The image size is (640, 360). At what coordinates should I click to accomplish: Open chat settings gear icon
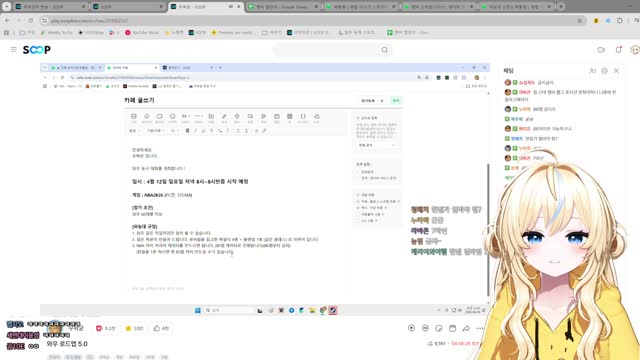click(x=604, y=71)
